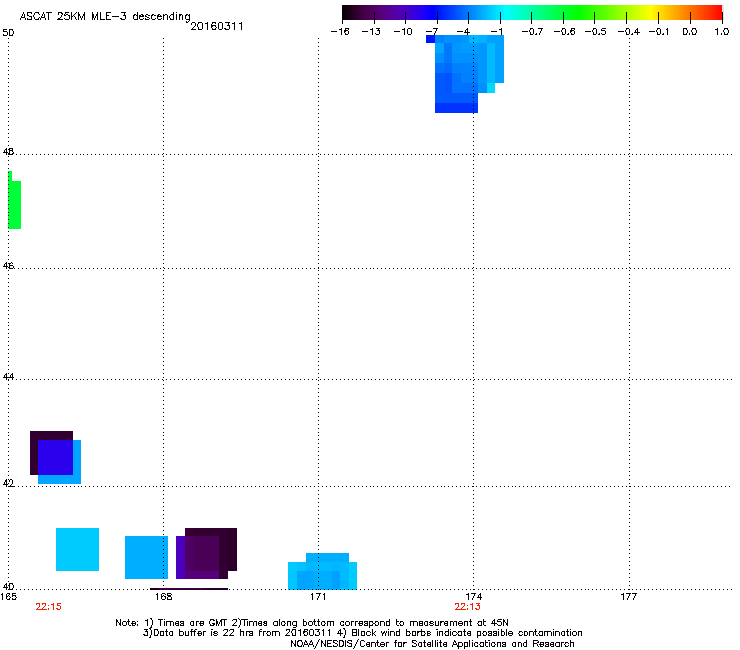
Task: Click latitude label 42
Action: [x=8, y=483]
